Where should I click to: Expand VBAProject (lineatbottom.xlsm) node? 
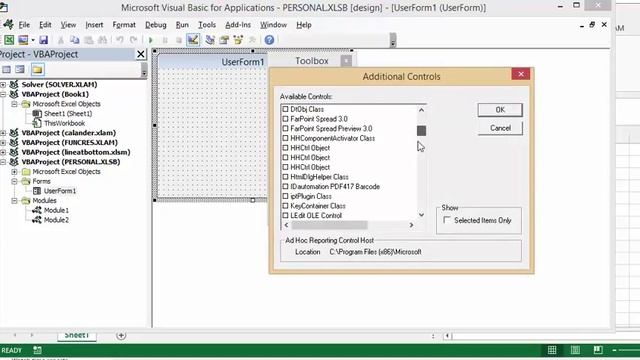pos(3,152)
